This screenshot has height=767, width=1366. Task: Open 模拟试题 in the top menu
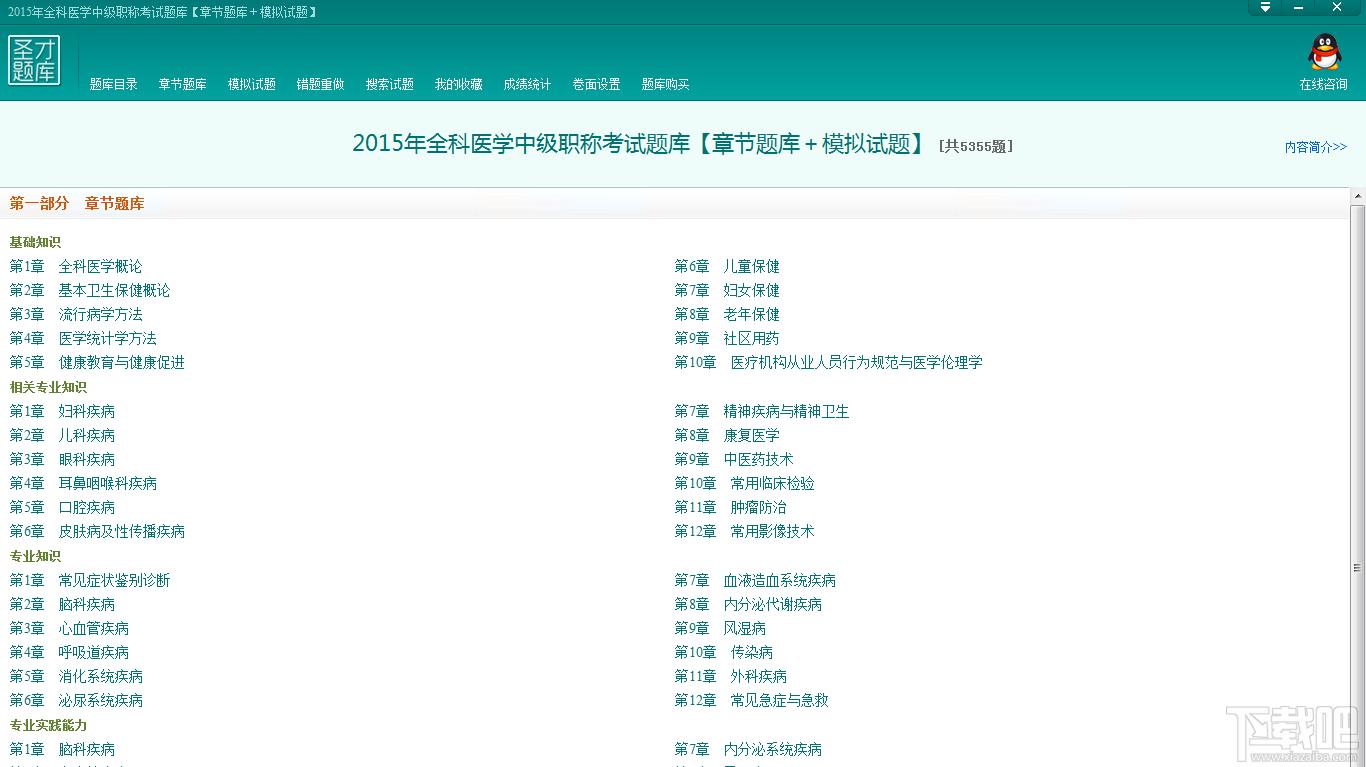[x=251, y=85]
